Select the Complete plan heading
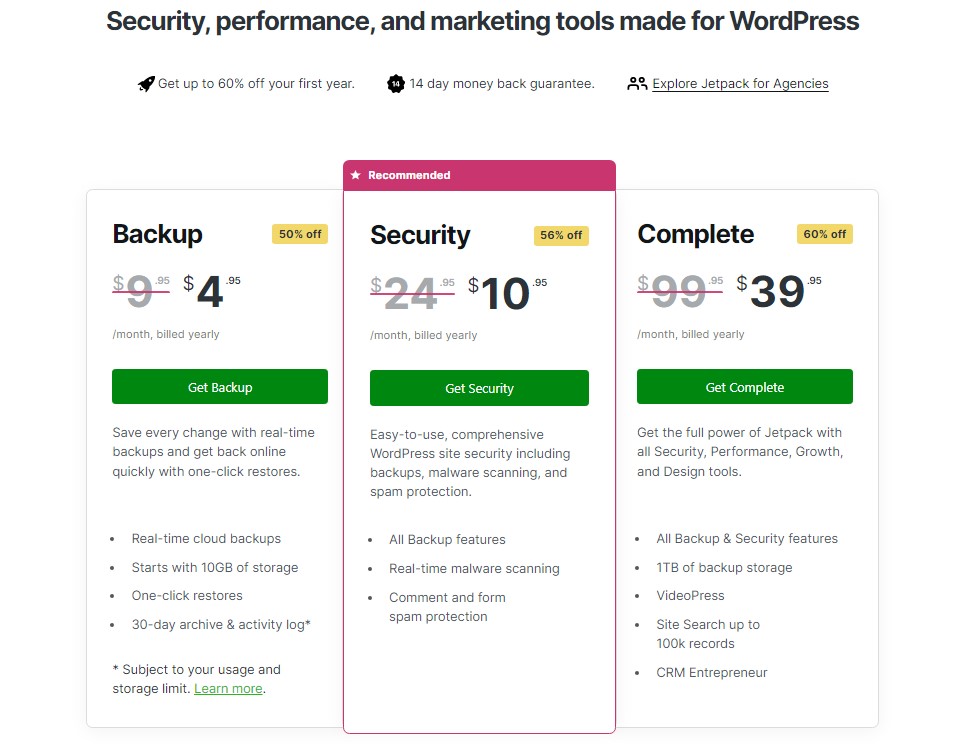This screenshot has width=972, height=747. 696,234
